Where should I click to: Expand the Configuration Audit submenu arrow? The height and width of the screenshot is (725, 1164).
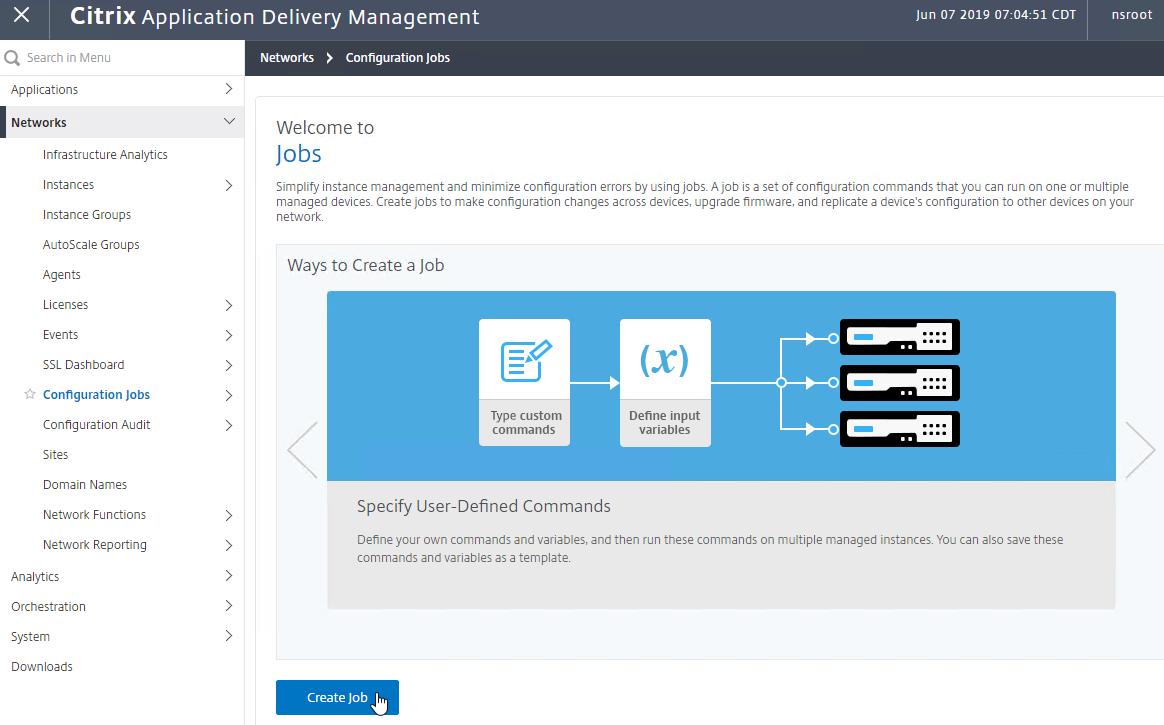(x=229, y=426)
